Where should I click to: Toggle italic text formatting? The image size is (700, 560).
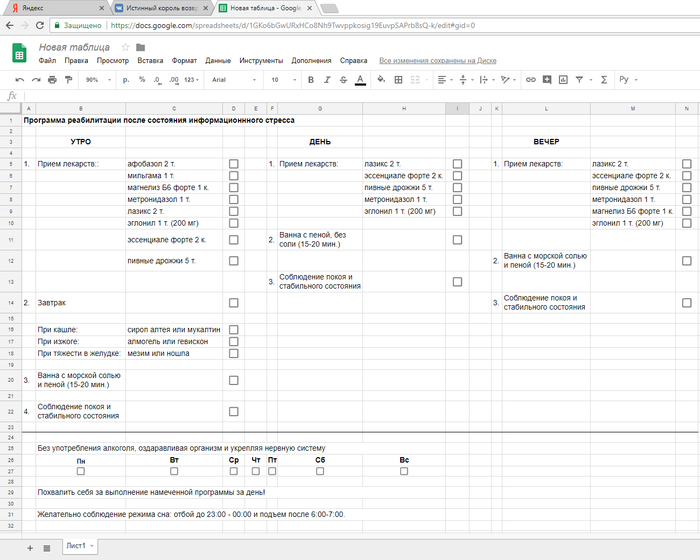coord(326,79)
